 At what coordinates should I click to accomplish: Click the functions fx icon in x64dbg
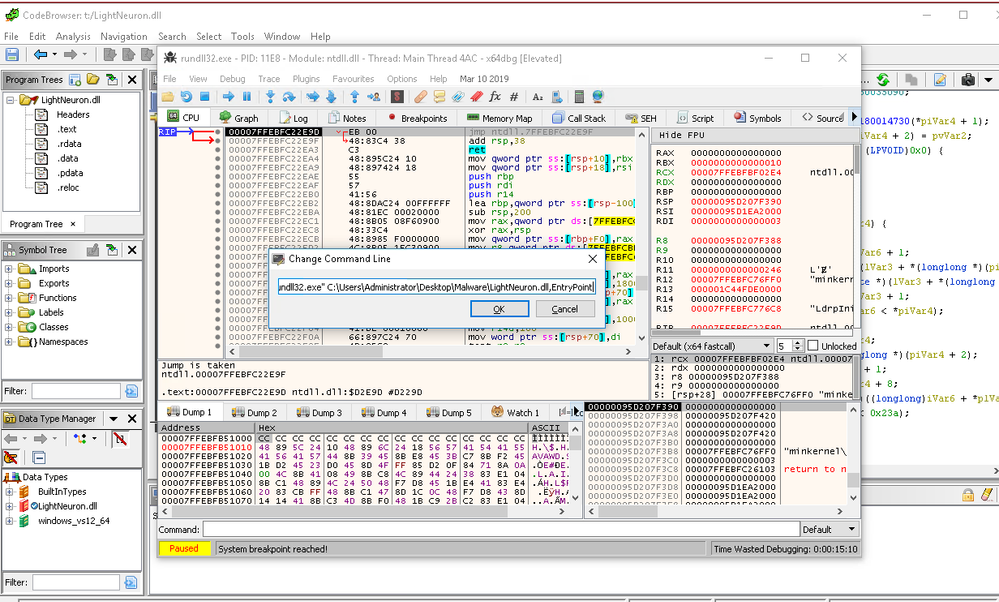click(x=495, y=97)
